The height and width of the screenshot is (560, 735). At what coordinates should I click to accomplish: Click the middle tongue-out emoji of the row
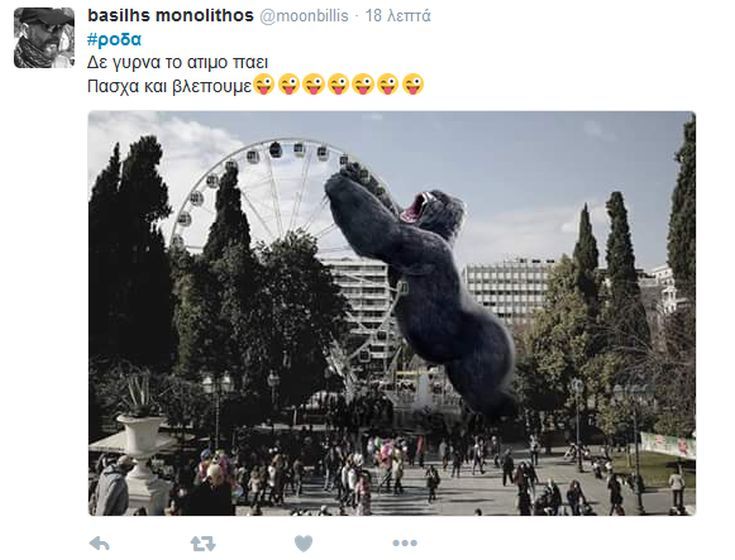[x=338, y=85]
